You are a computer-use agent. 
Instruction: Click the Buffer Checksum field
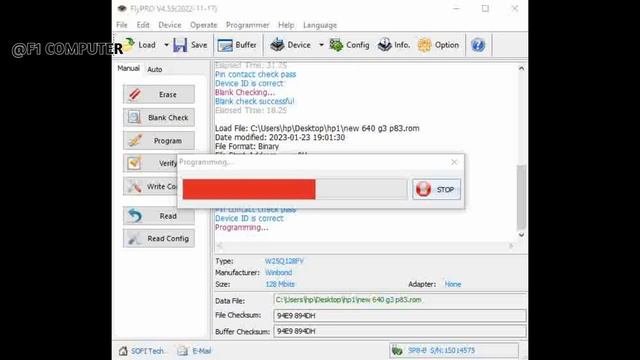[x=400, y=331]
